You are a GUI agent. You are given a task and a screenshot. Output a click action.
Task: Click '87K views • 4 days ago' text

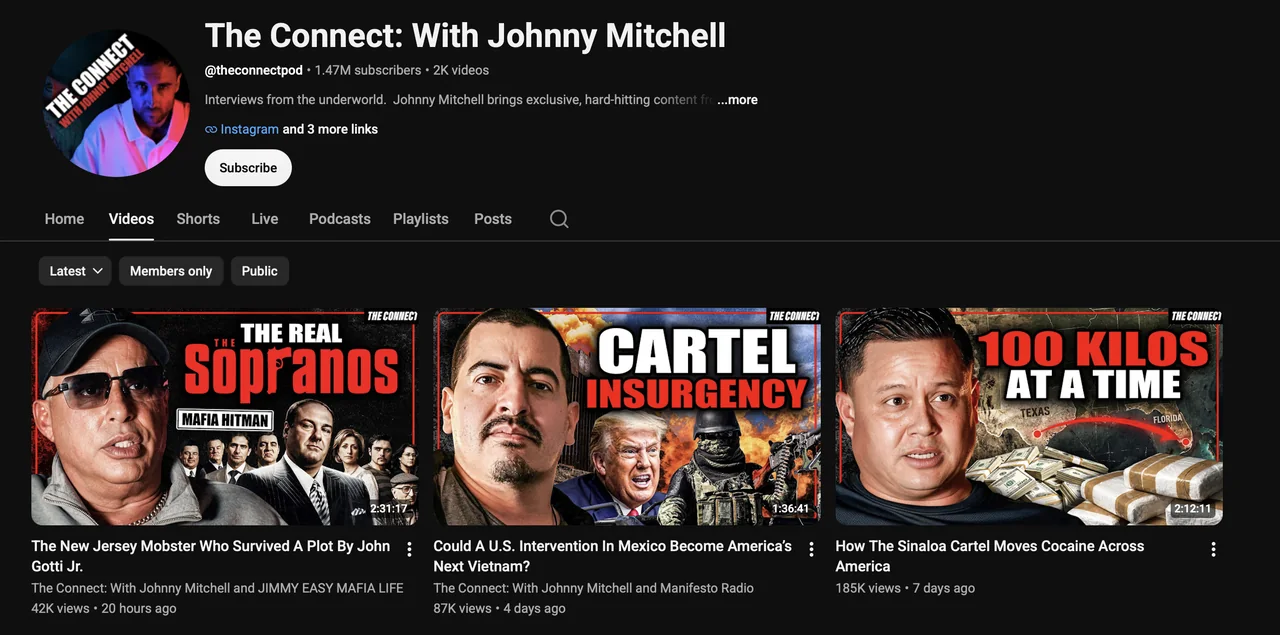[499, 608]
